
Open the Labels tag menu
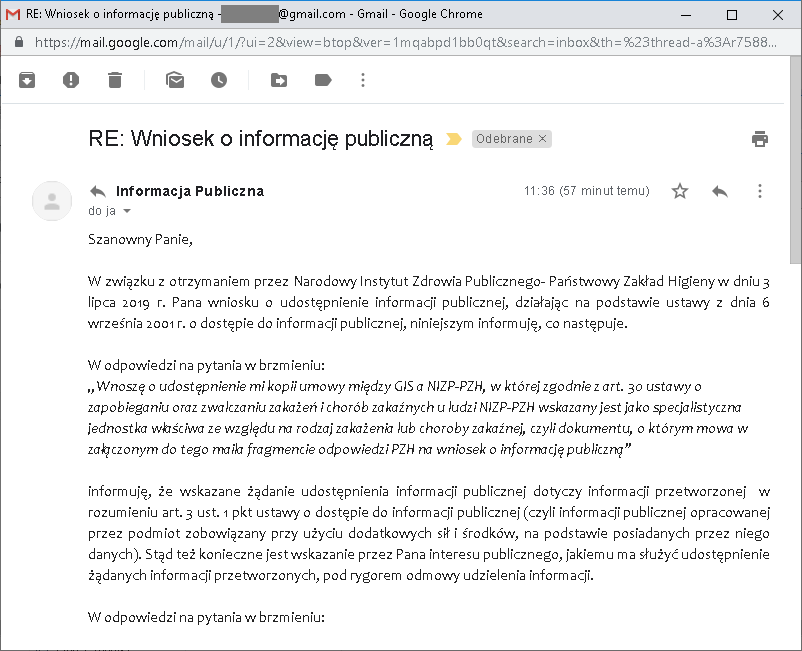[323, 80]
